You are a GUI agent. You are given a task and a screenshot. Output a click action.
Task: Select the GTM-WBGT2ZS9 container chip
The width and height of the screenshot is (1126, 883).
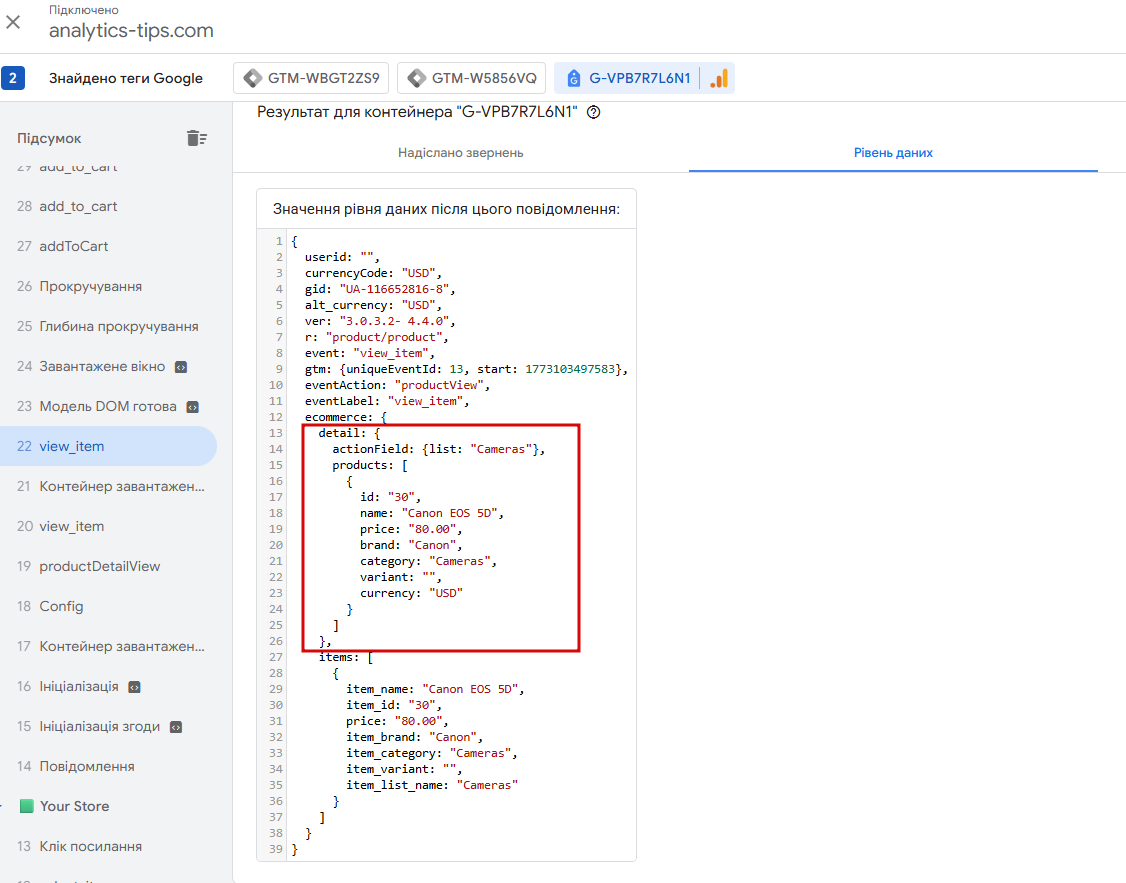point(312,78)
